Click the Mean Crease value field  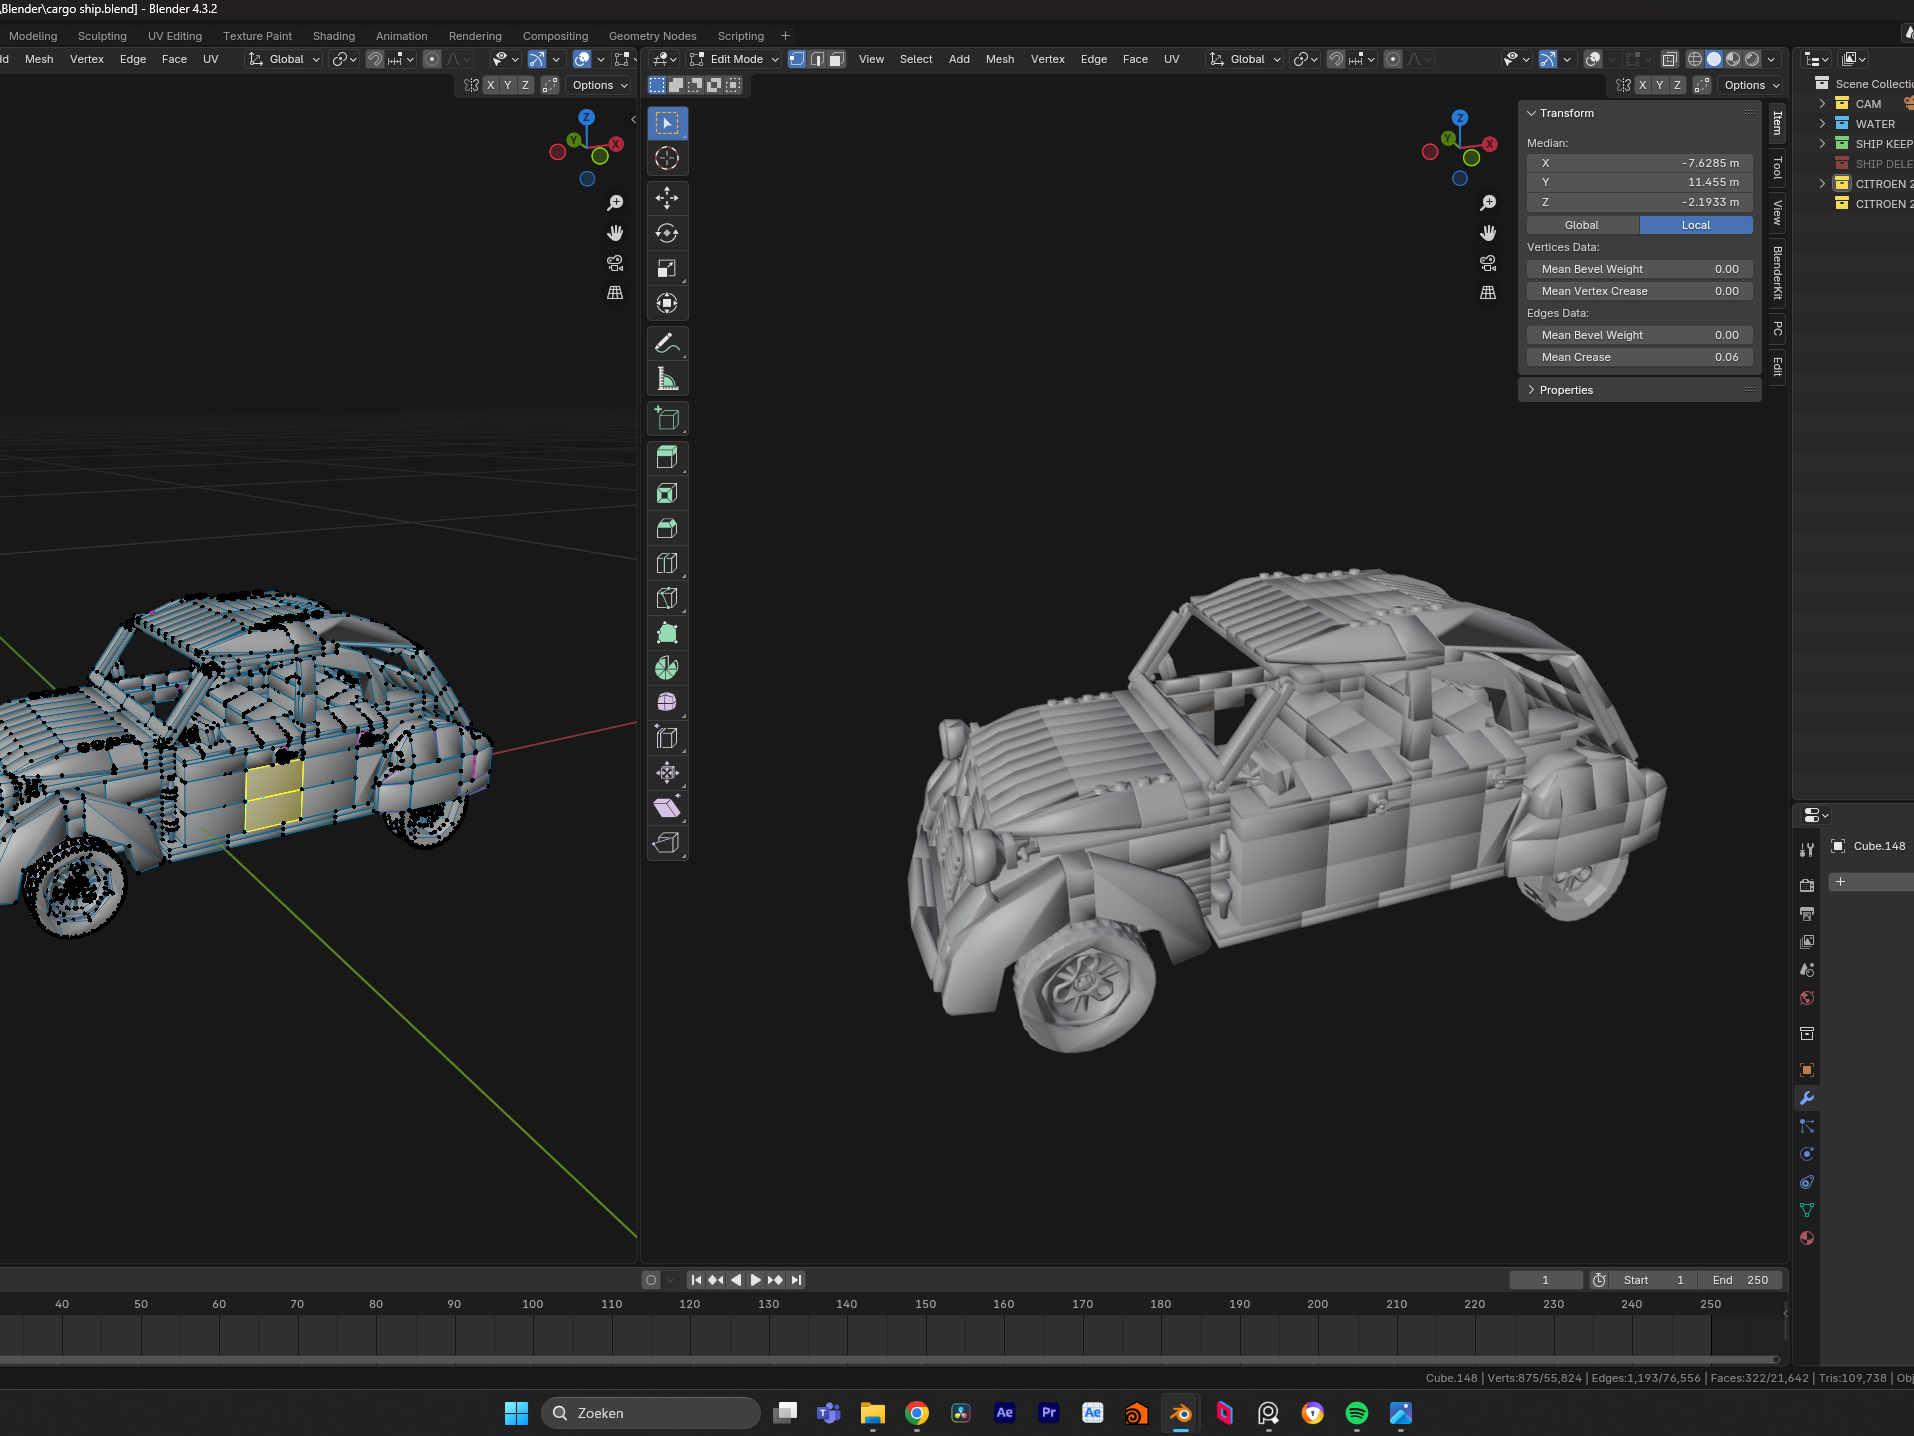[1639, 357]
